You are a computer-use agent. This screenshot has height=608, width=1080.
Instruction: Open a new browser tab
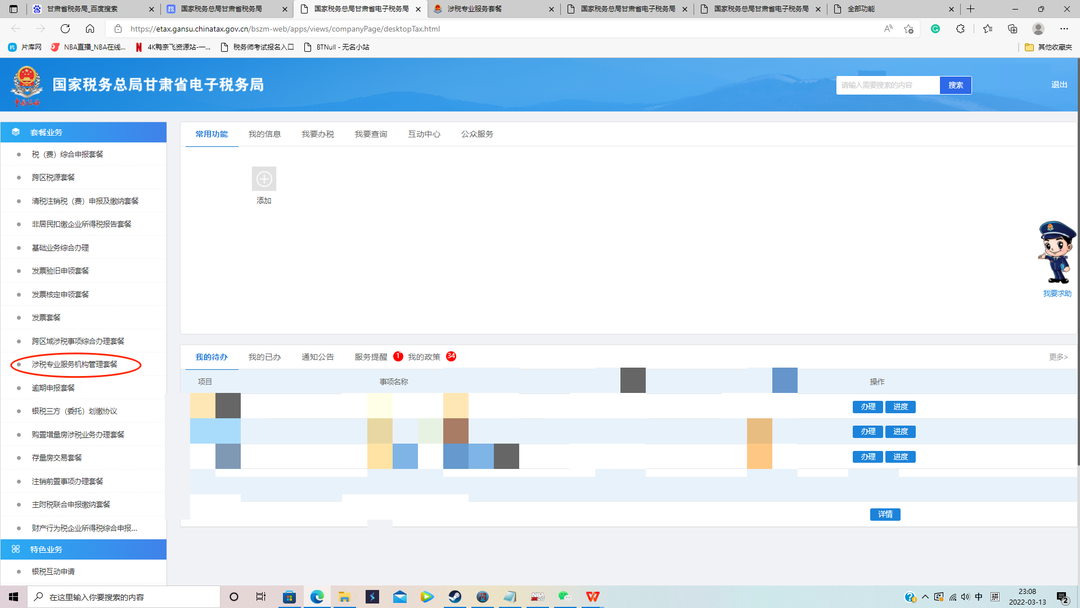pos(970,9)
